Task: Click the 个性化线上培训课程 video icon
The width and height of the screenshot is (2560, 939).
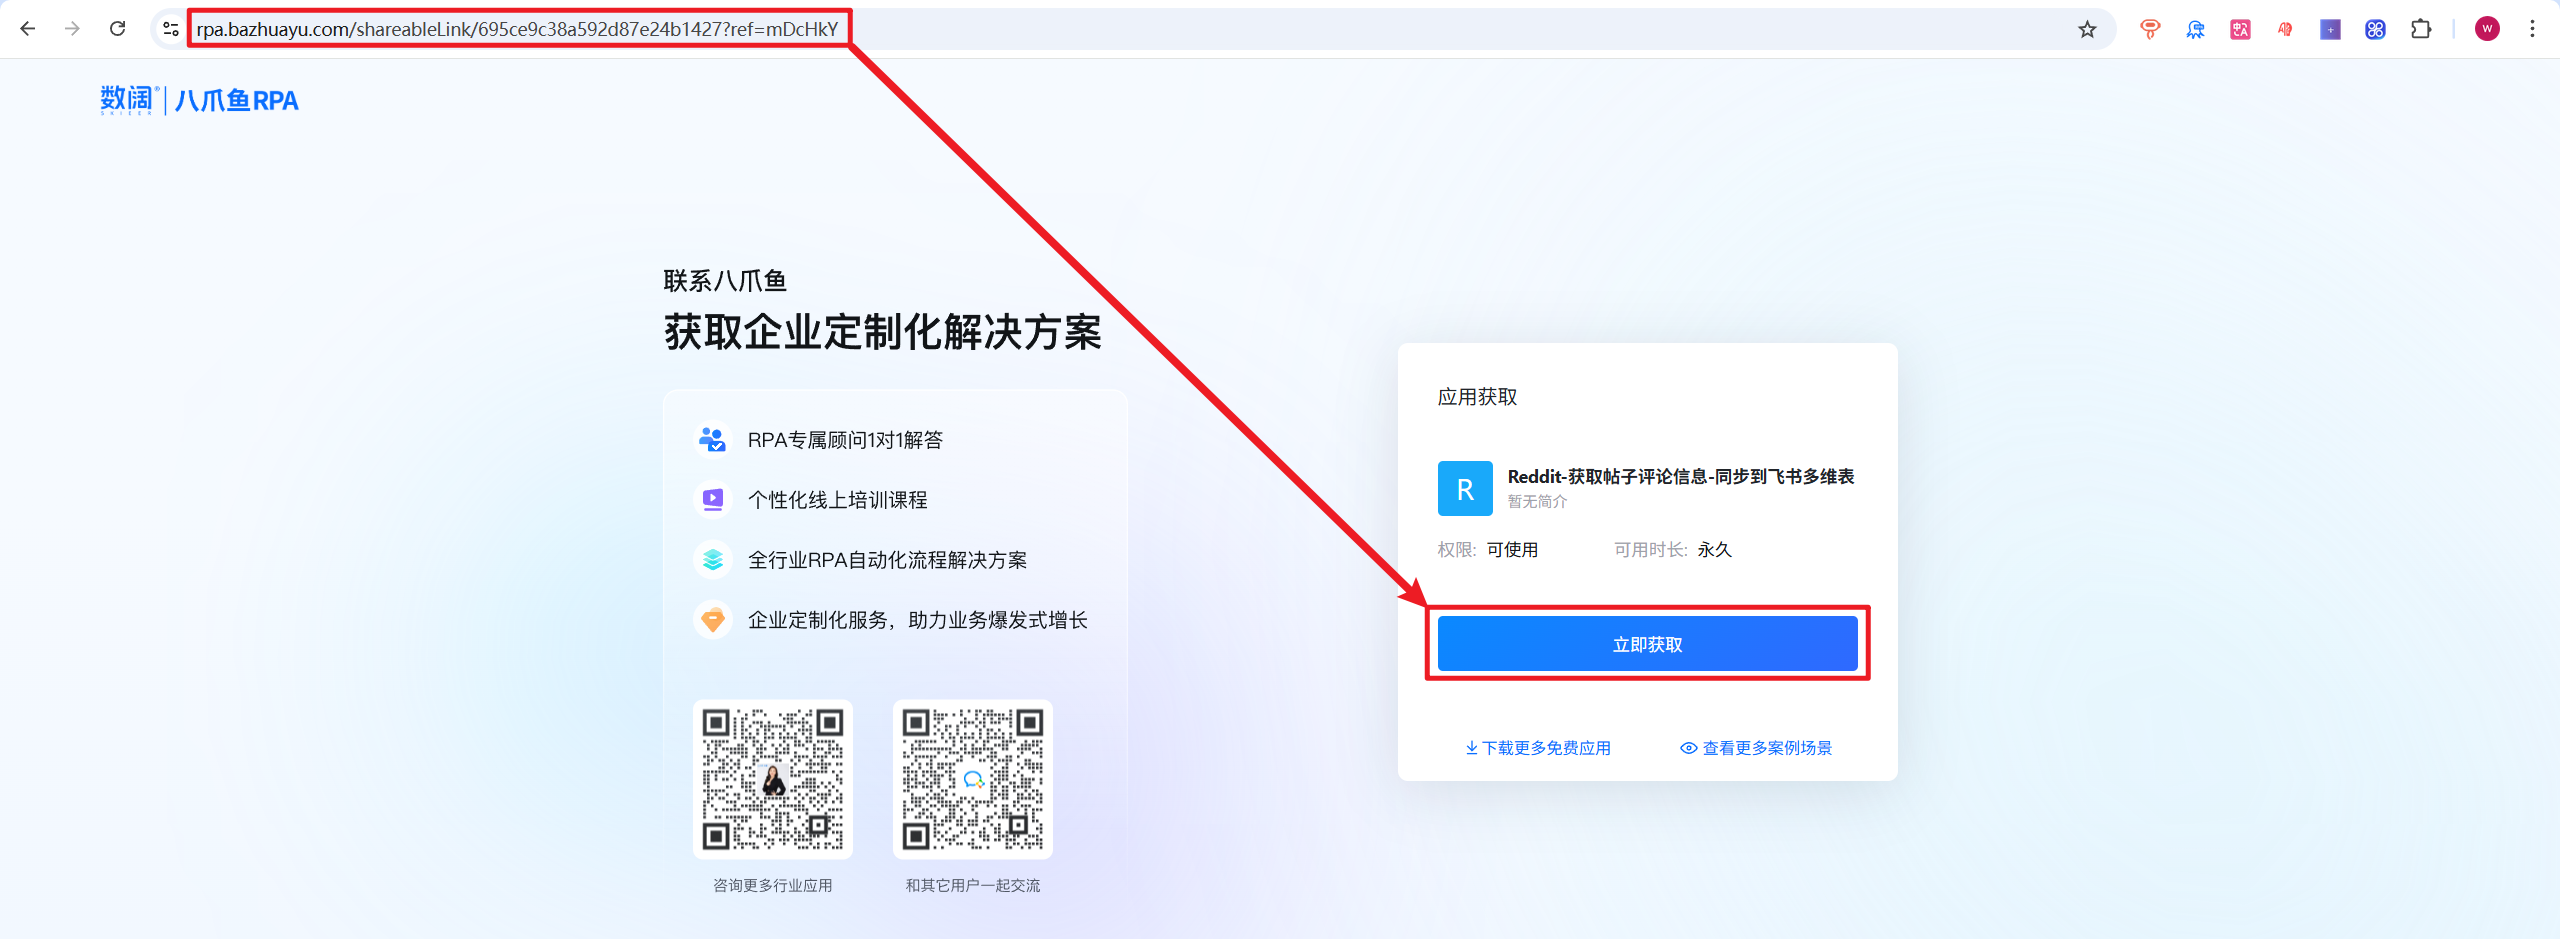Action: (712, 500)
